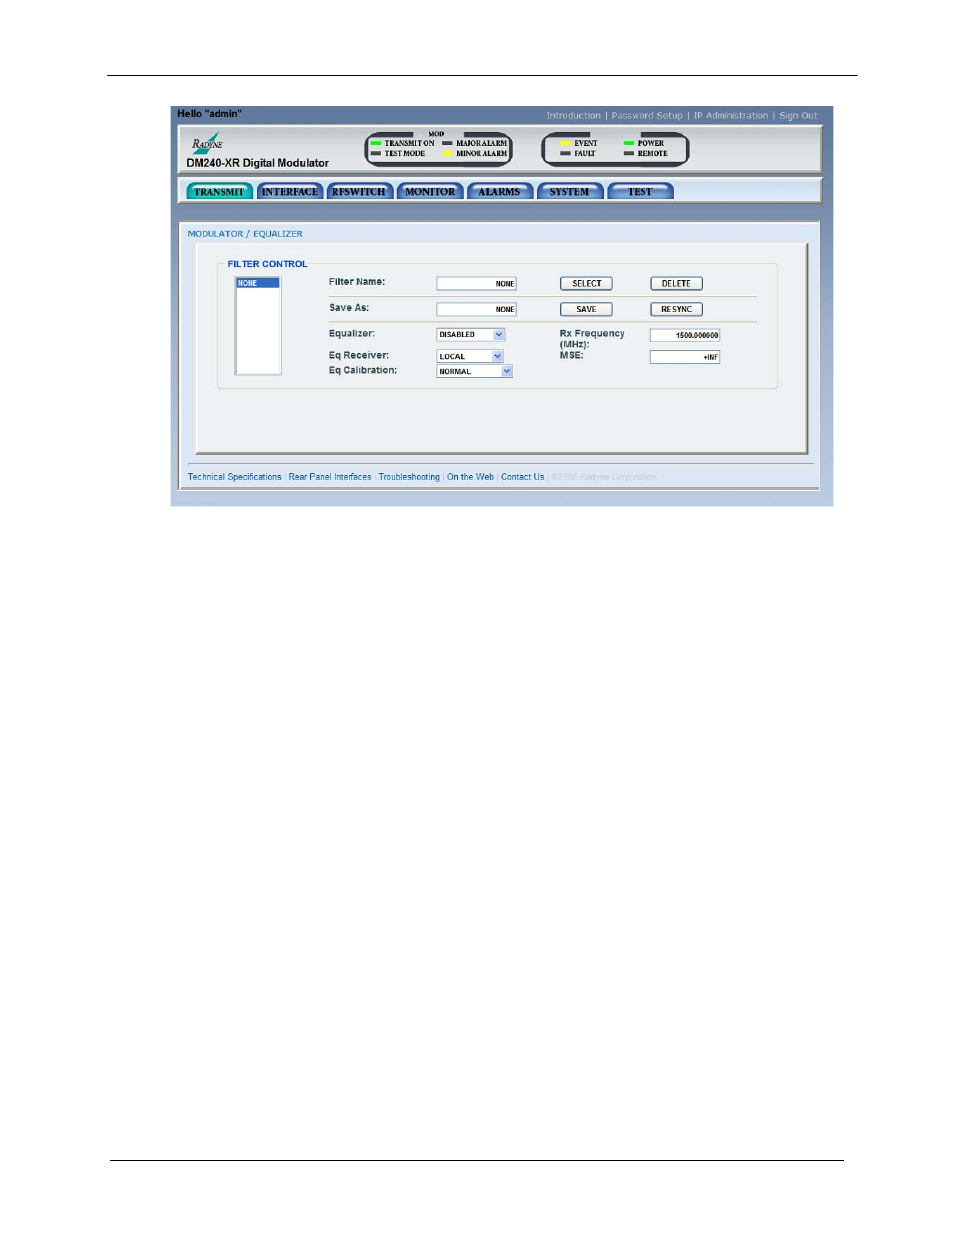Click the DELETE filter button
The image size is (954, 1235).
pos(676,284)
